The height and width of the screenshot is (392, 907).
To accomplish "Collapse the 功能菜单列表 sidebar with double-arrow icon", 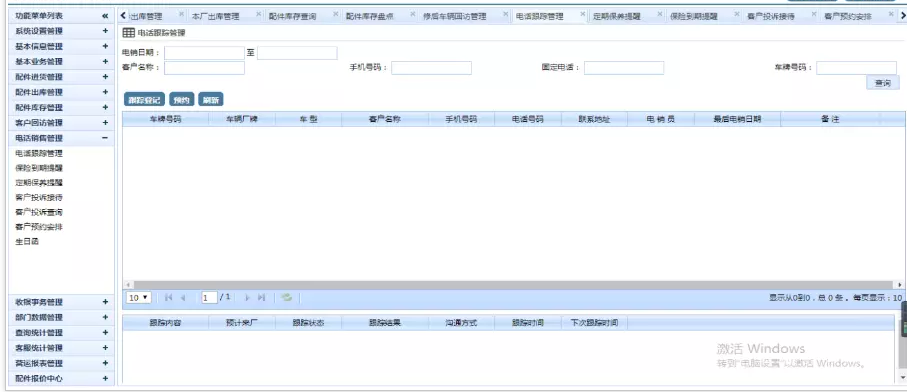I will pyautogui.click(x=105, y=16).
